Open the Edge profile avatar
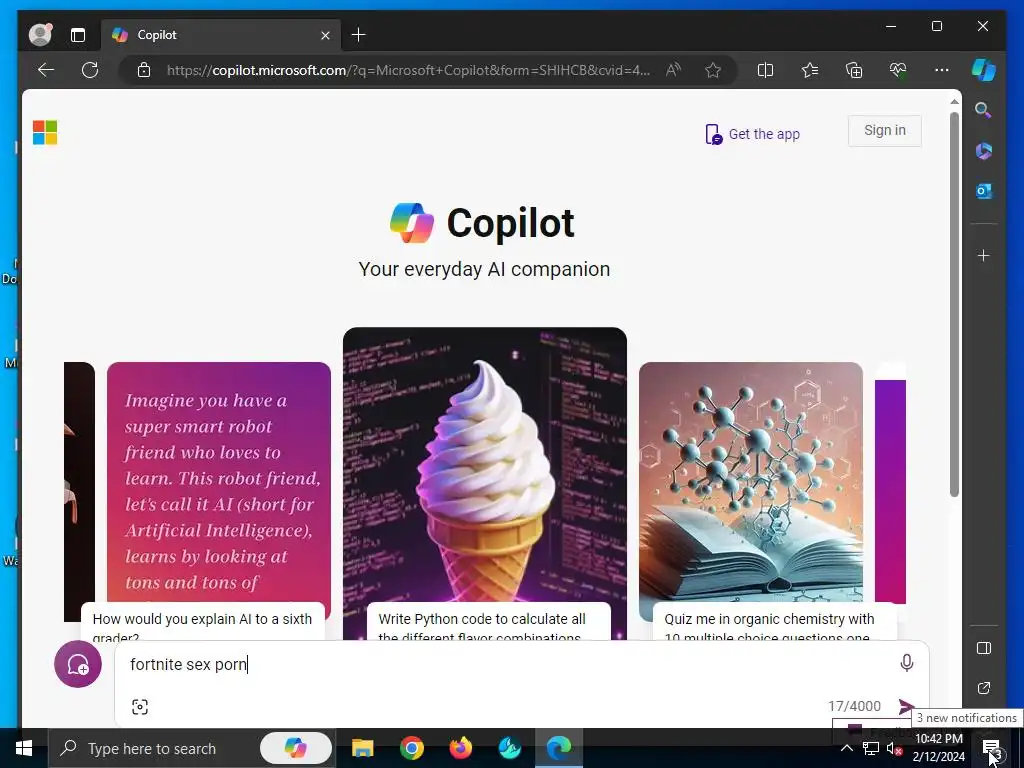This screenshot has width=1024, height=768. [x=40, y=35]
